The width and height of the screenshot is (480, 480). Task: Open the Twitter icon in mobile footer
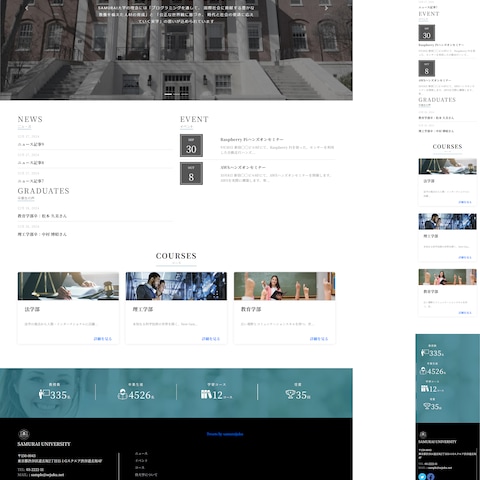click(x=422, y=477)
